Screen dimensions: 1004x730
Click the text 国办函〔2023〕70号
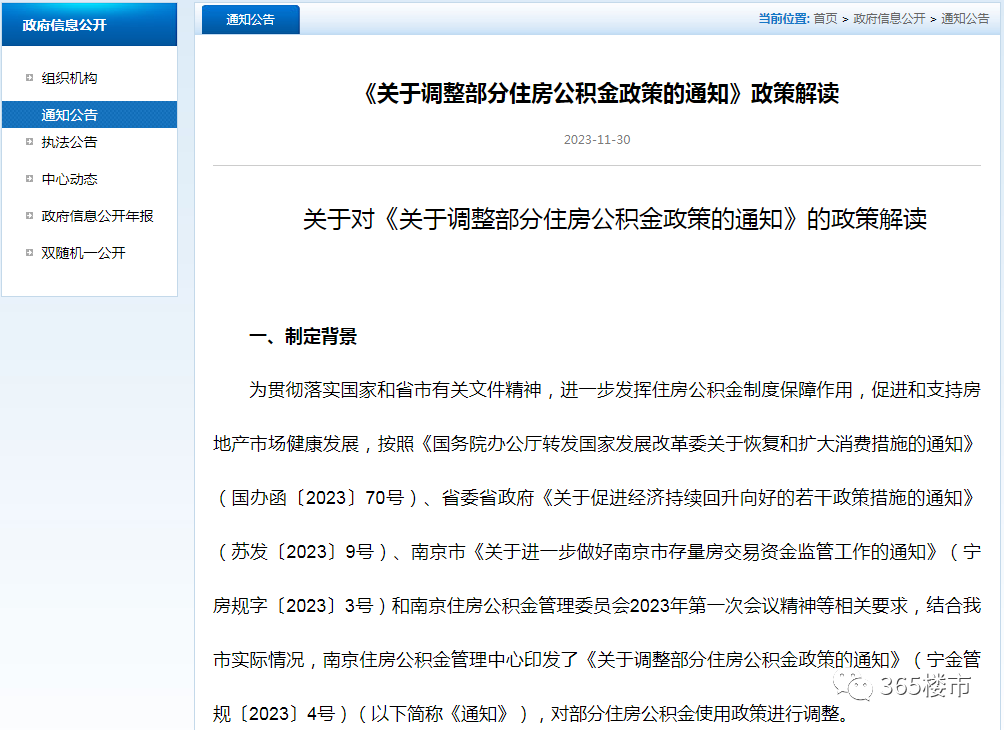[318, 498]
